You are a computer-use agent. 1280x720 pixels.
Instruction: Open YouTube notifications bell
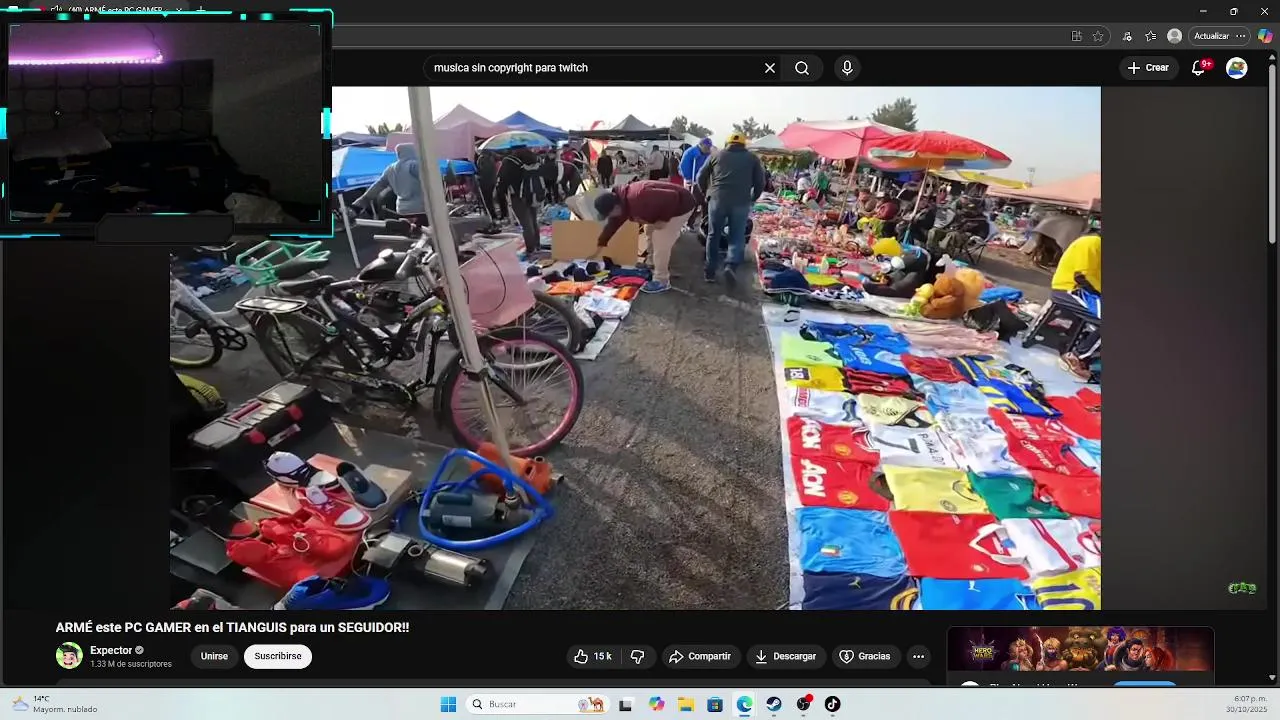pos(1199,68)
